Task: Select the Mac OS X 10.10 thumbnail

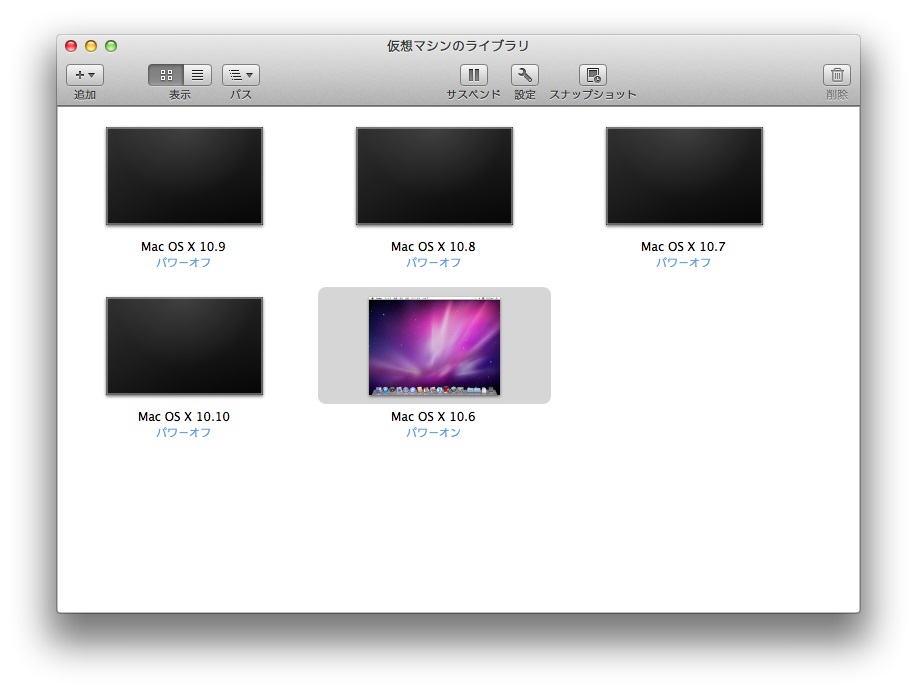Action: [184, 346]
